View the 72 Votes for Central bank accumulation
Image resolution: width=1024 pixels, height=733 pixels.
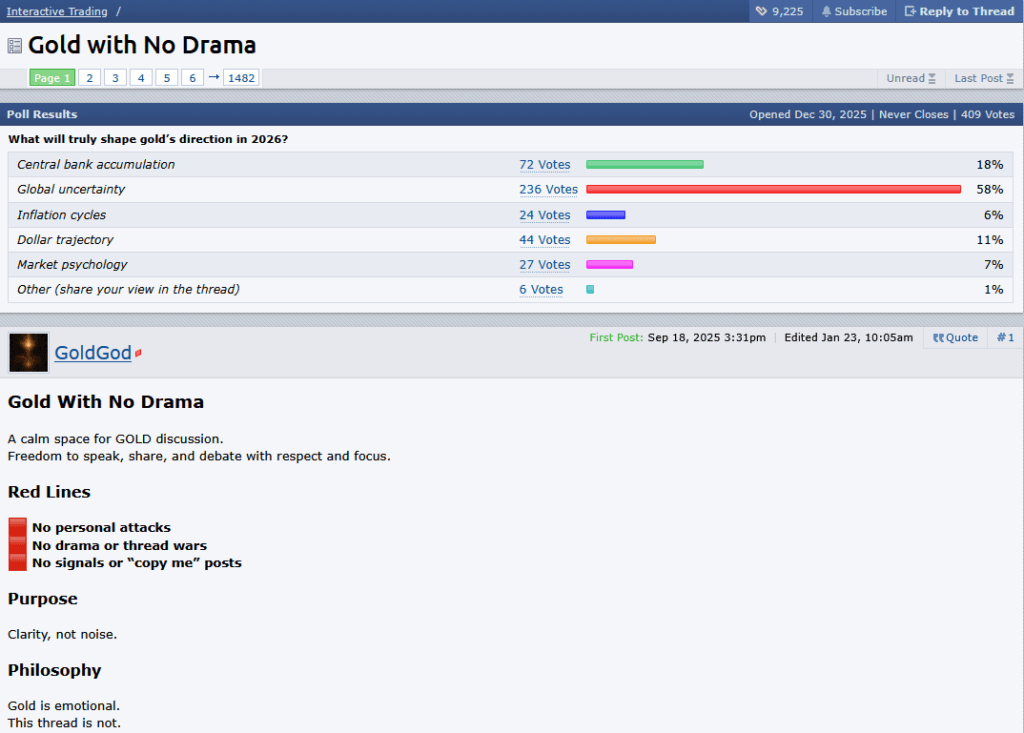coord(544,165)
